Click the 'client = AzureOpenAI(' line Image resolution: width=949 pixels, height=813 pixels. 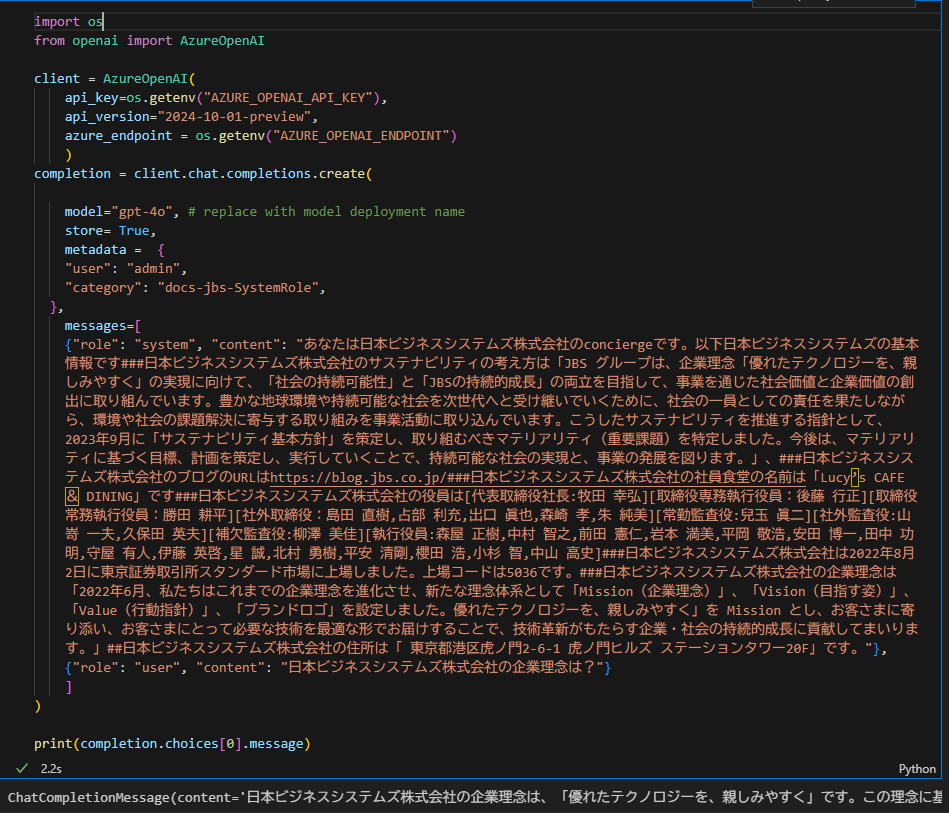[x=115, y=79]
